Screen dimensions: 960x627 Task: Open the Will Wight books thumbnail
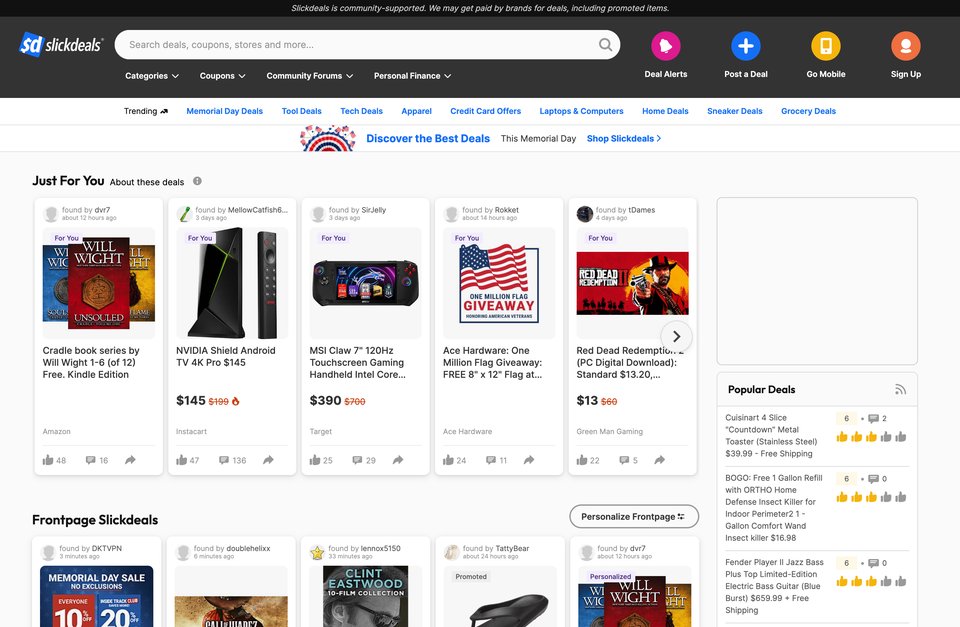point(99,283)
